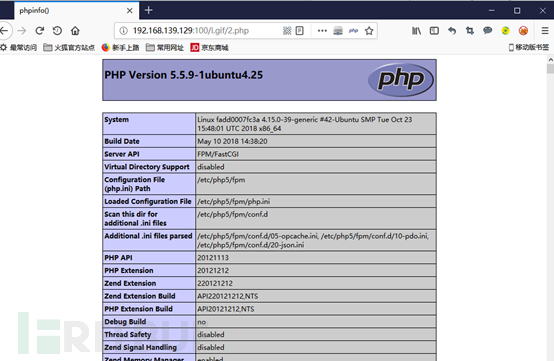This screenshot has height=361, width=554.
Task: Click the screenshot crop tool icon
Action: 470,31
